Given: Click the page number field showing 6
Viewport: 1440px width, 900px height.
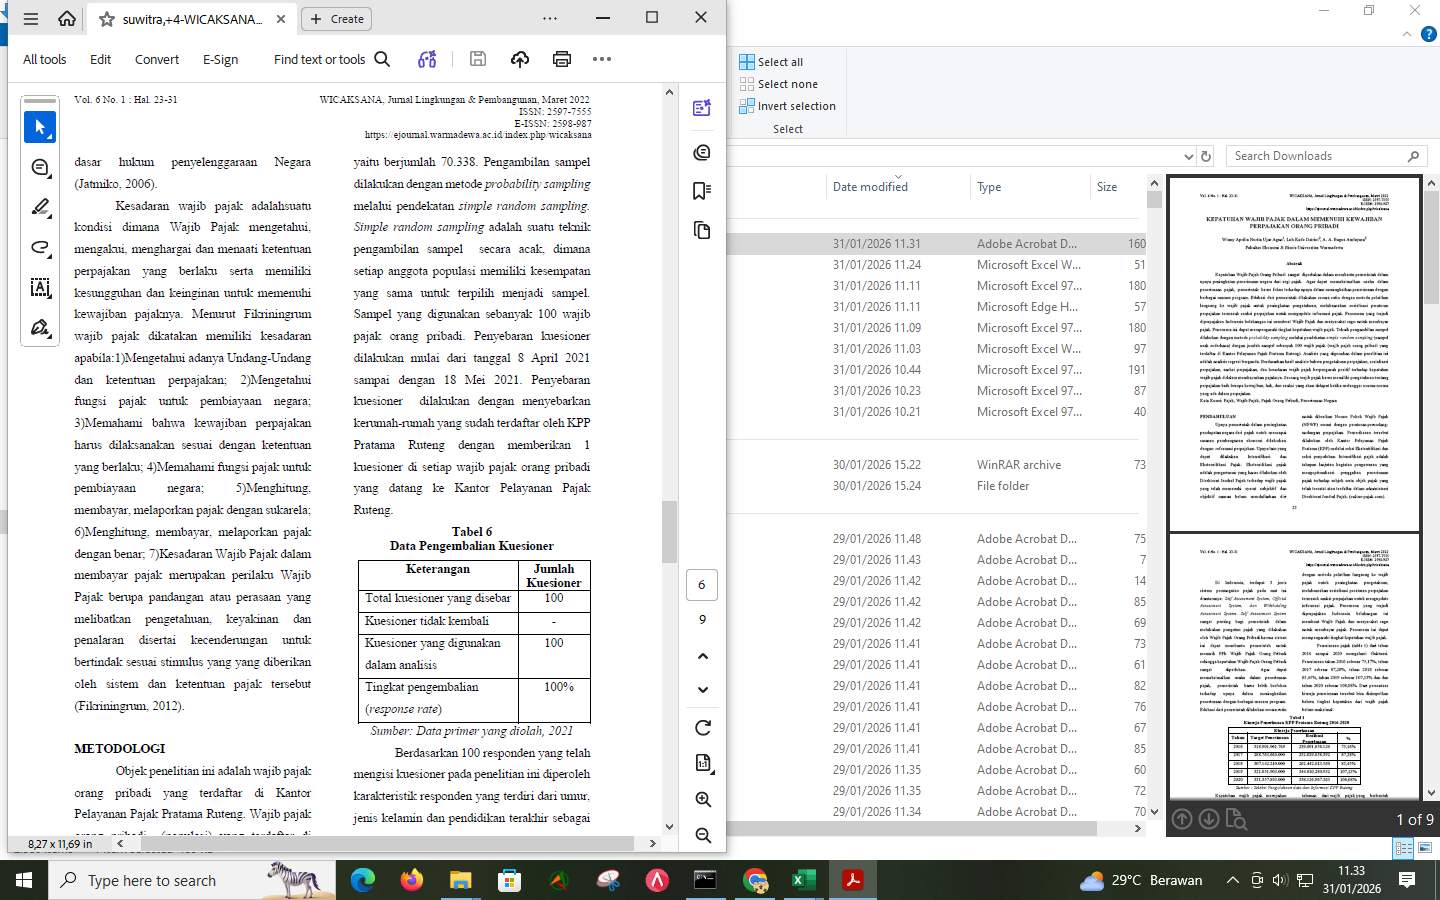Looking at the screenshot, I should (x=701, y=584).
